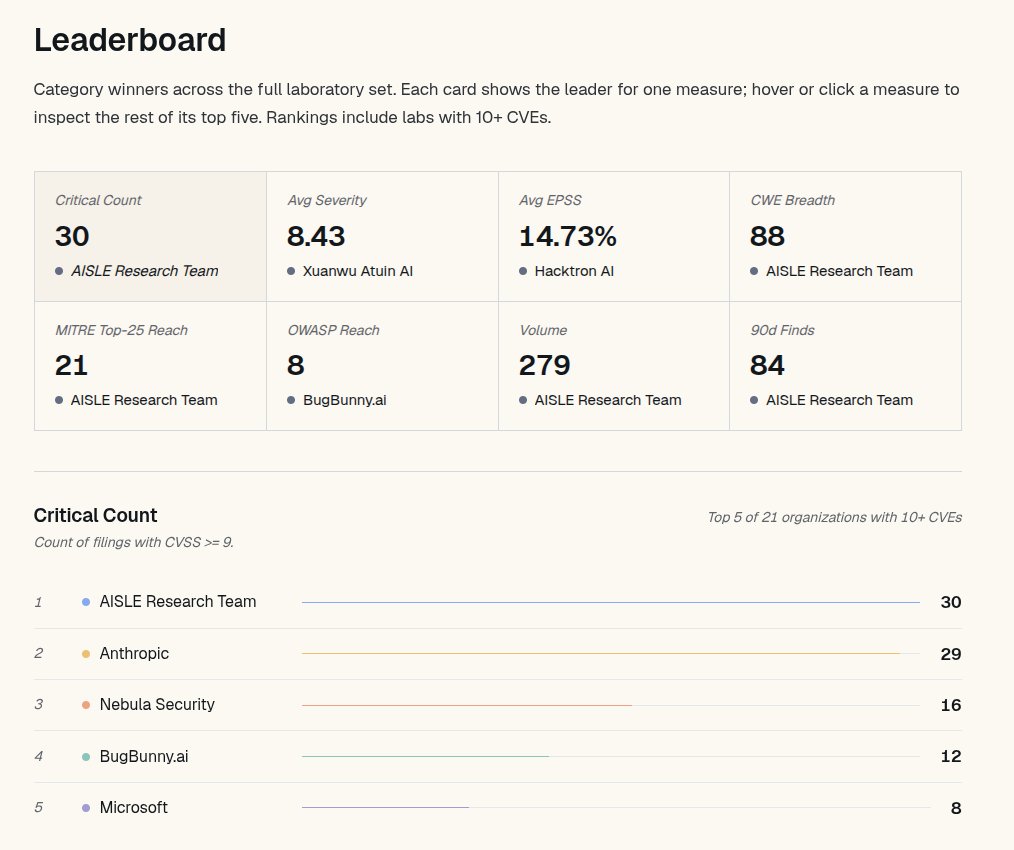This screenshot has height=850, width=1014.
Task: Click the orange dot next to Nebula Security
Action: [86, 705]
